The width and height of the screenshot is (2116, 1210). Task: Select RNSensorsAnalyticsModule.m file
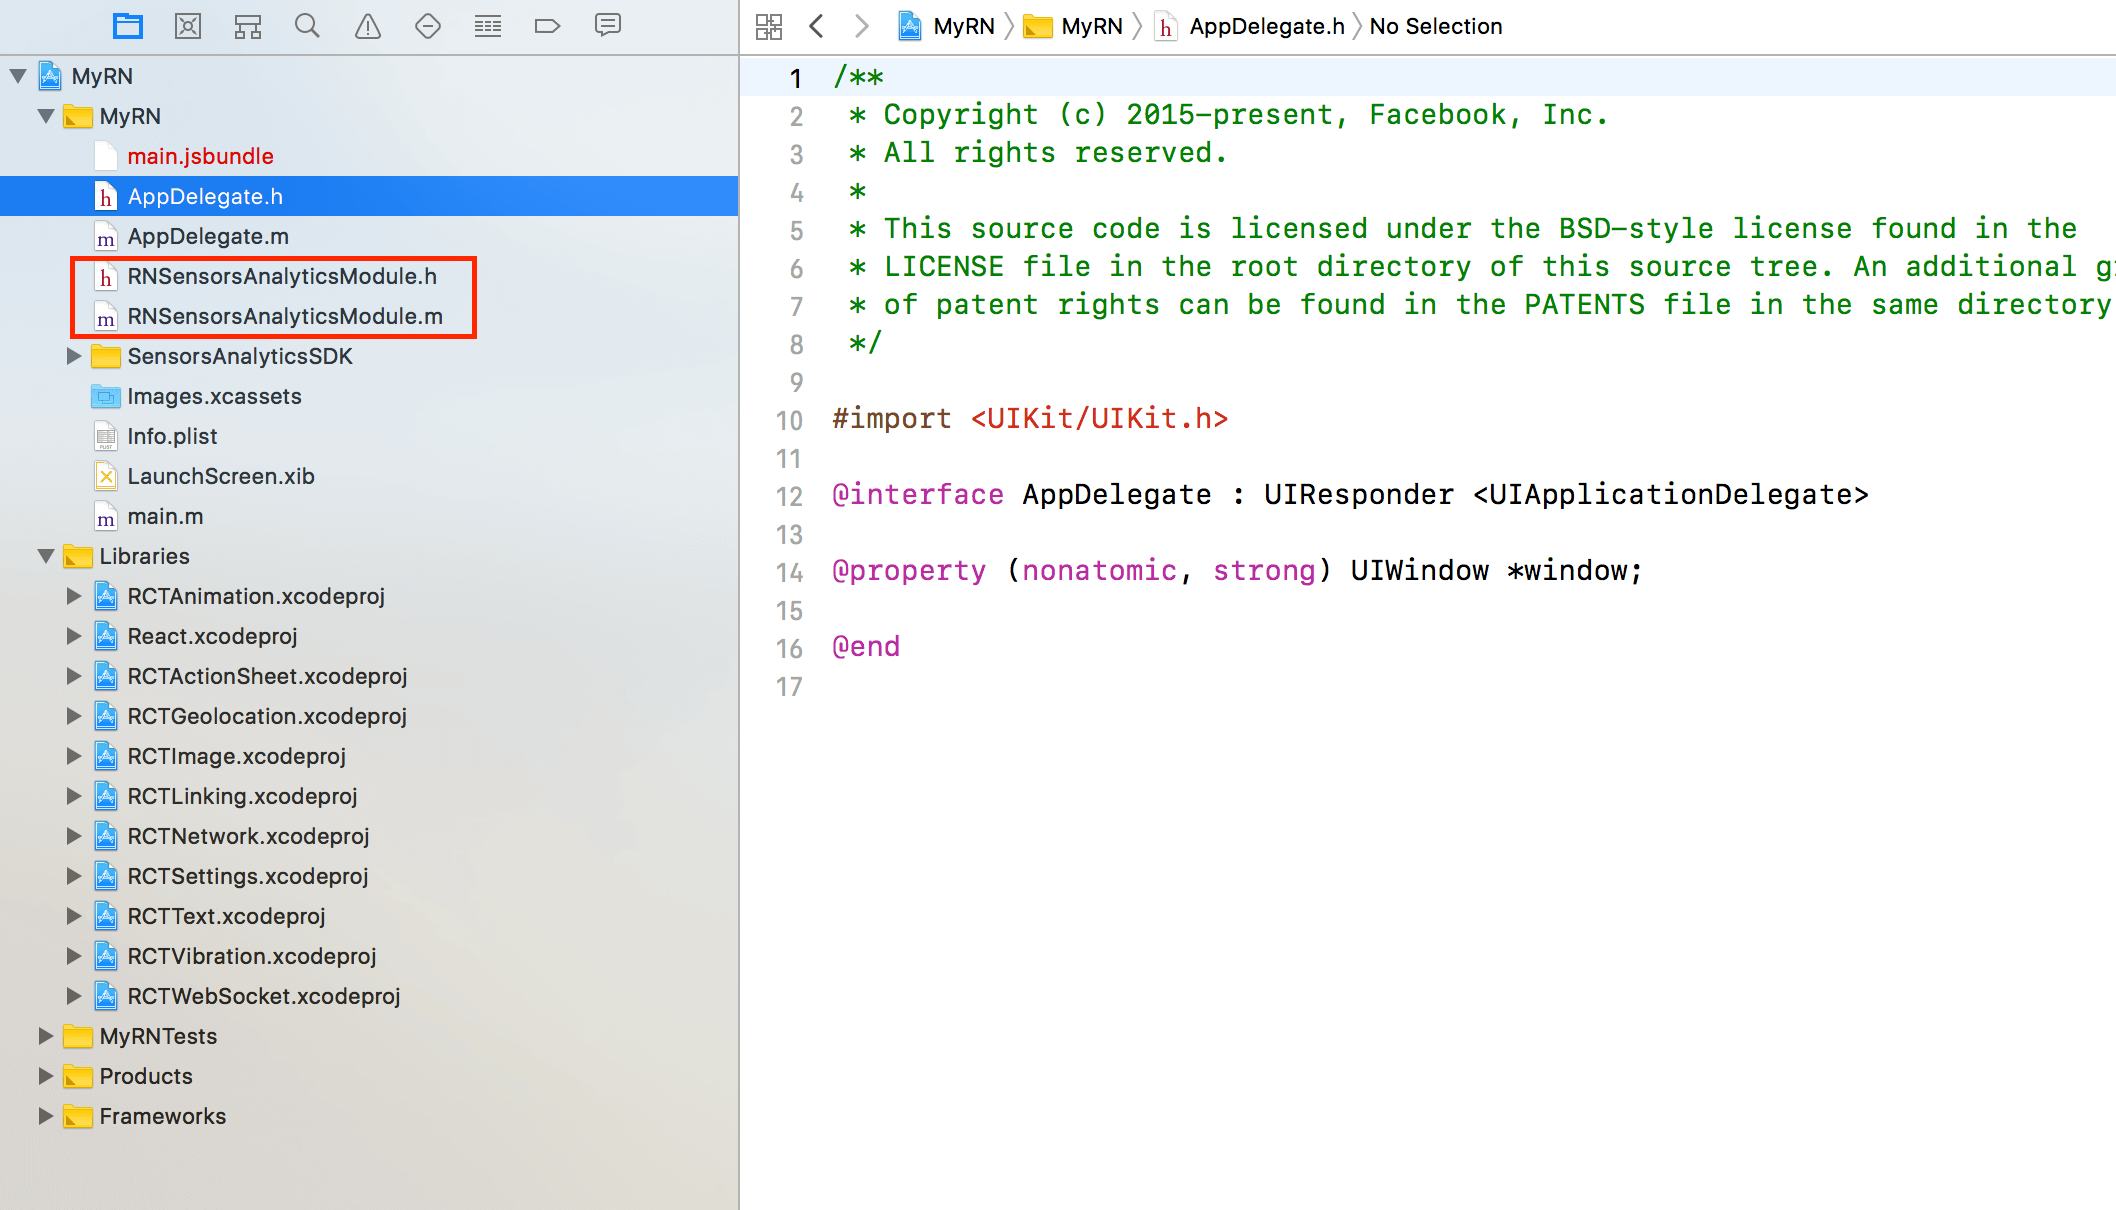click(284, 316)
